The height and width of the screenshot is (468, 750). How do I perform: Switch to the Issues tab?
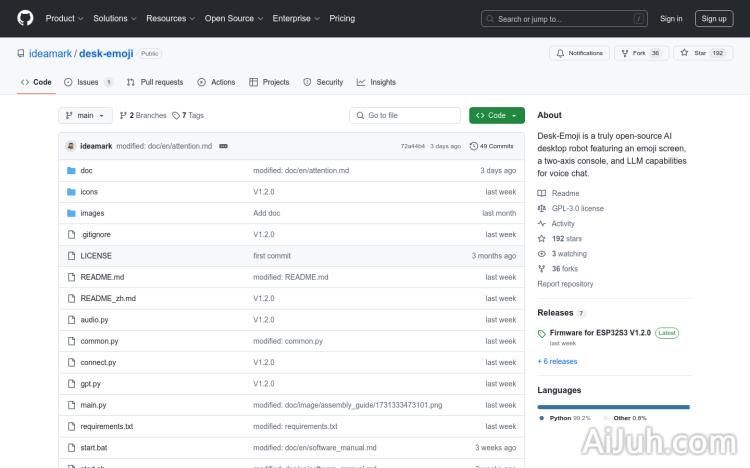pos(88,82)
